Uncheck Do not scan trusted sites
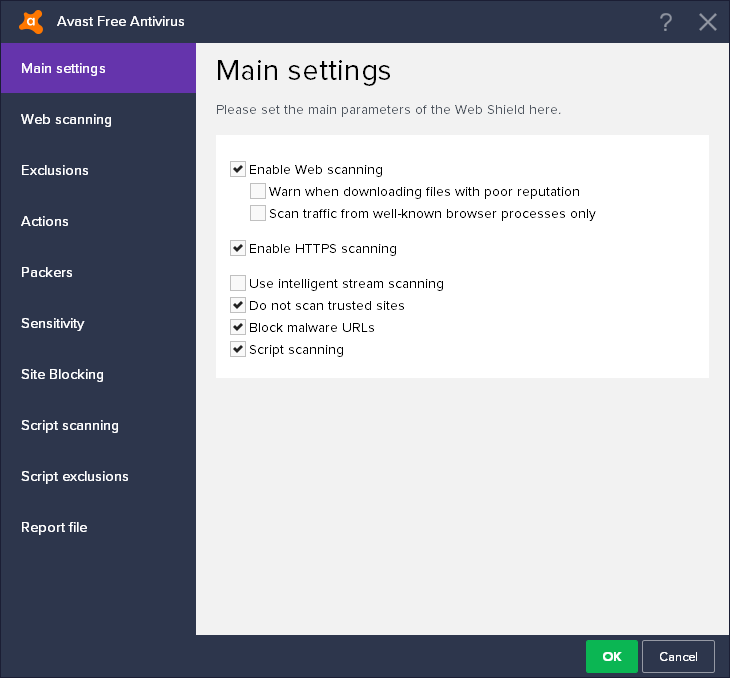This screenshot has width=730, height=678. (238, 305)
